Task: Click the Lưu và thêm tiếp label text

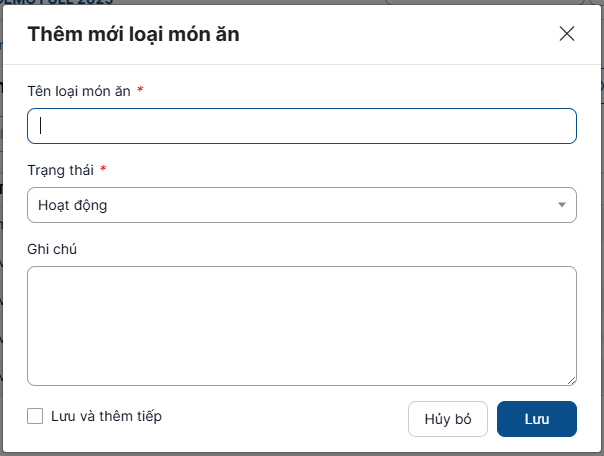Action: click(106, 416)
